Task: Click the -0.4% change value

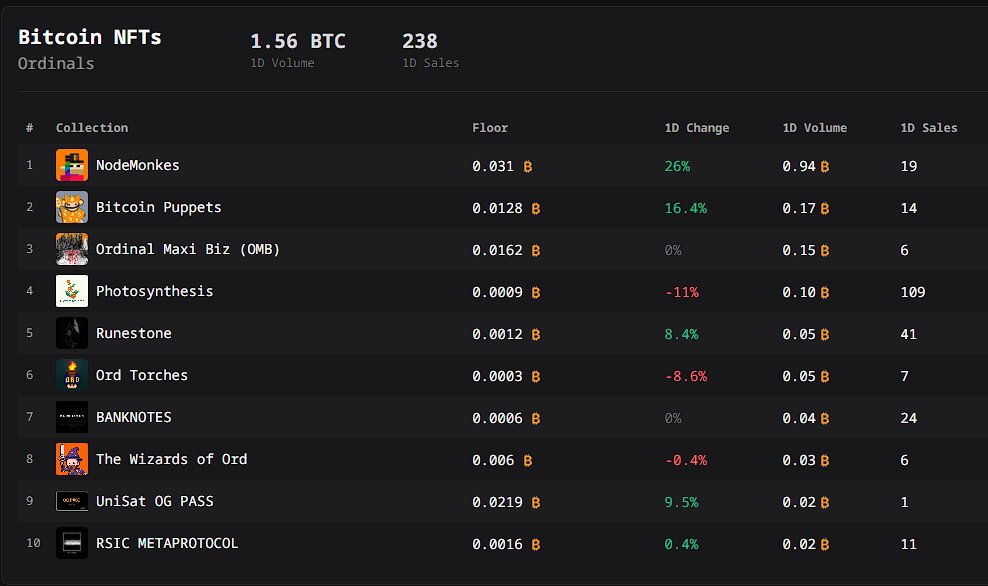Action: coord(686,461)
